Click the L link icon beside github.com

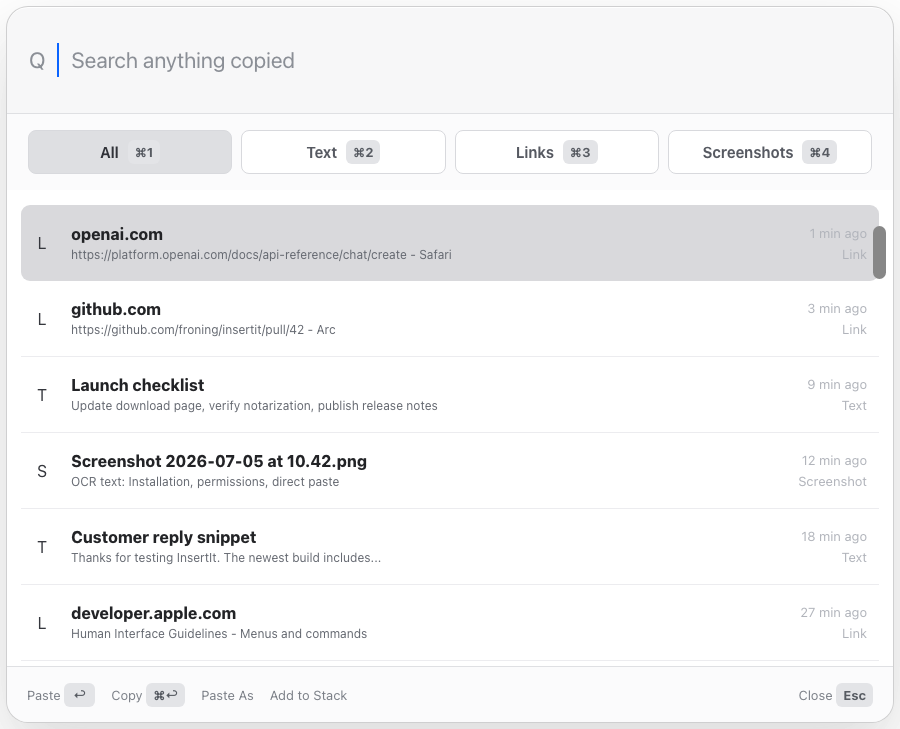point(42,319)
